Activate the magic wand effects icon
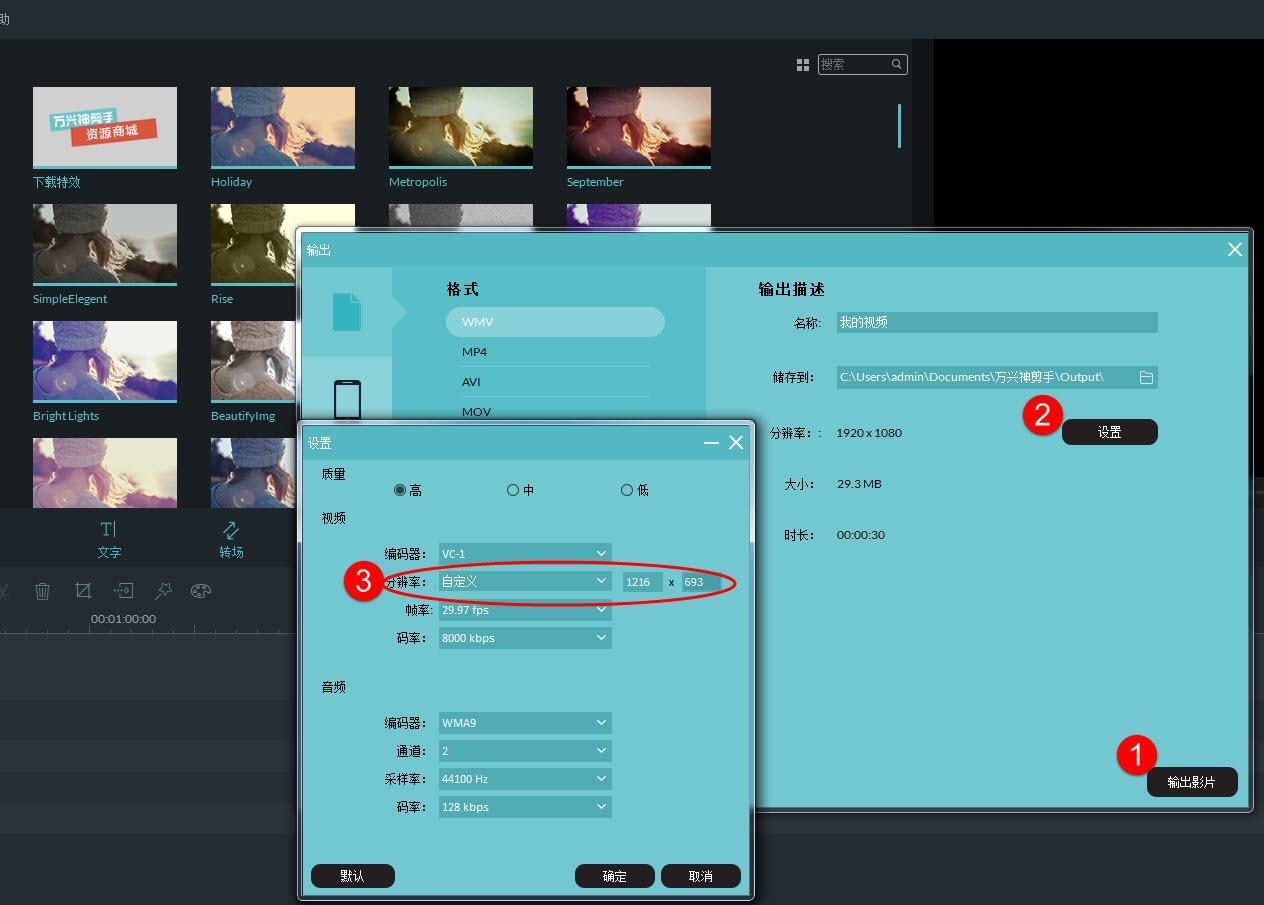 (163, 591)
